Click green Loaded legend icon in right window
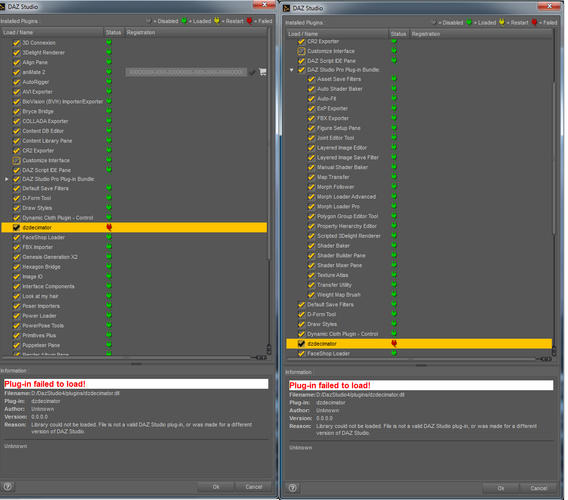This screenshot has width=568, height=500. tap(469, 22)
